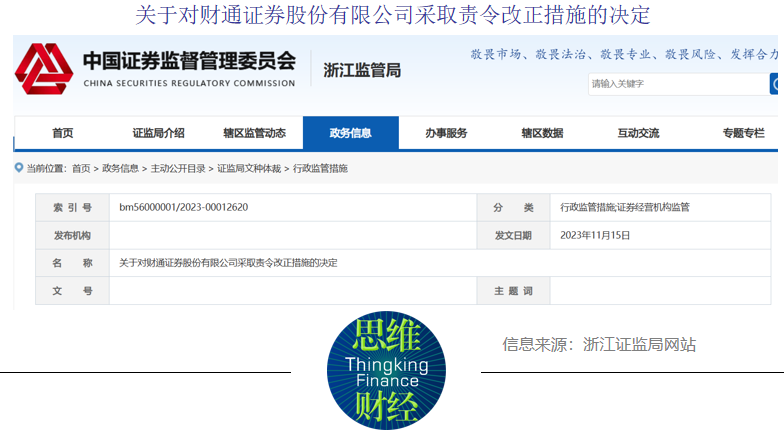Click the location pin icon before 当前位置
Screen dimensions: 784x431
(x=19, y=168)
